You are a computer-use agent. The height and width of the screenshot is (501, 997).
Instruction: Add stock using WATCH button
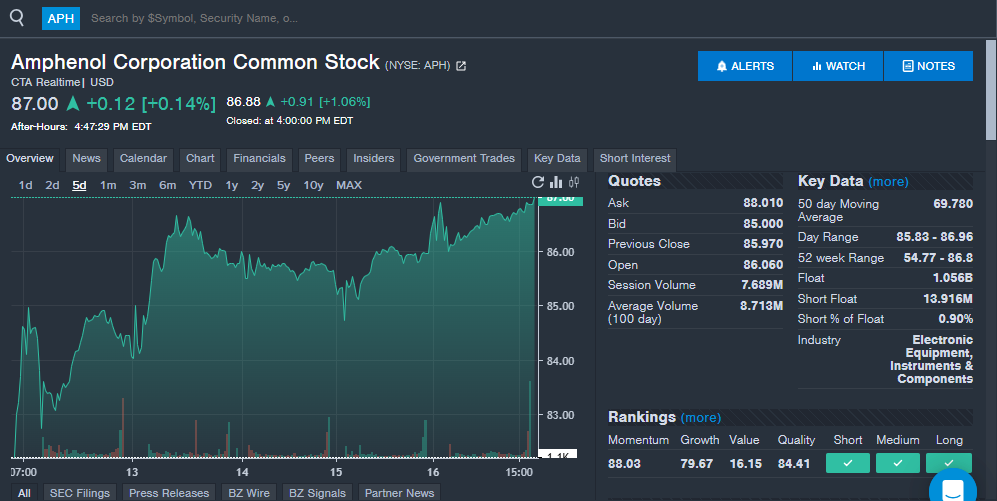pos(838,66)
